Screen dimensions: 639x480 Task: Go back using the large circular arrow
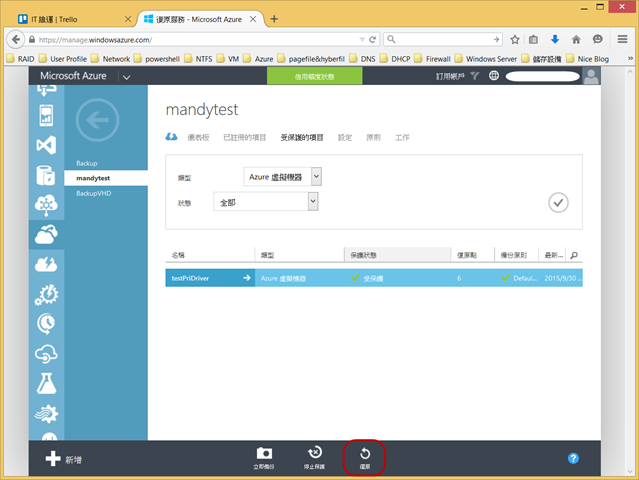coord(97,120)
